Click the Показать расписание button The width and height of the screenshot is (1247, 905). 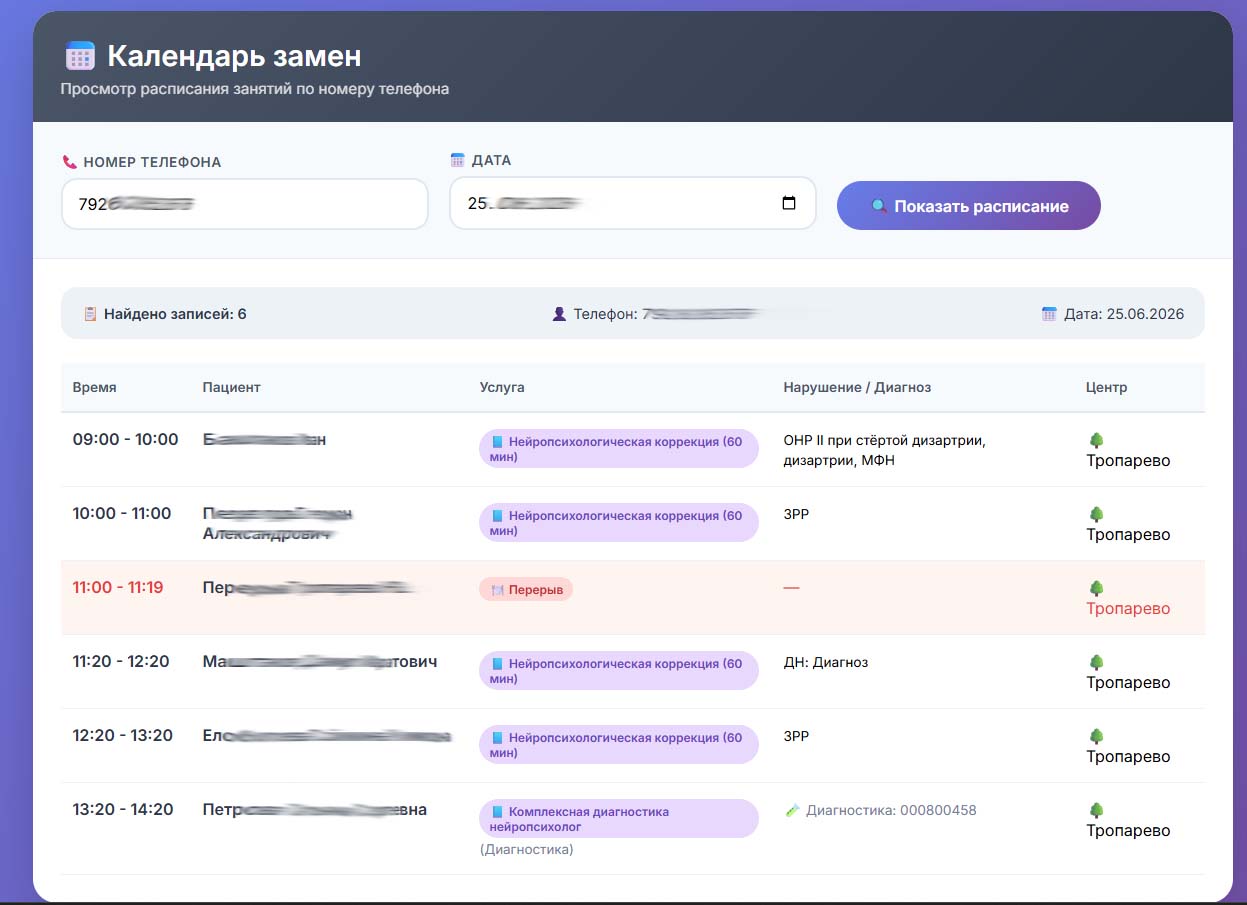tap(968, 206)
